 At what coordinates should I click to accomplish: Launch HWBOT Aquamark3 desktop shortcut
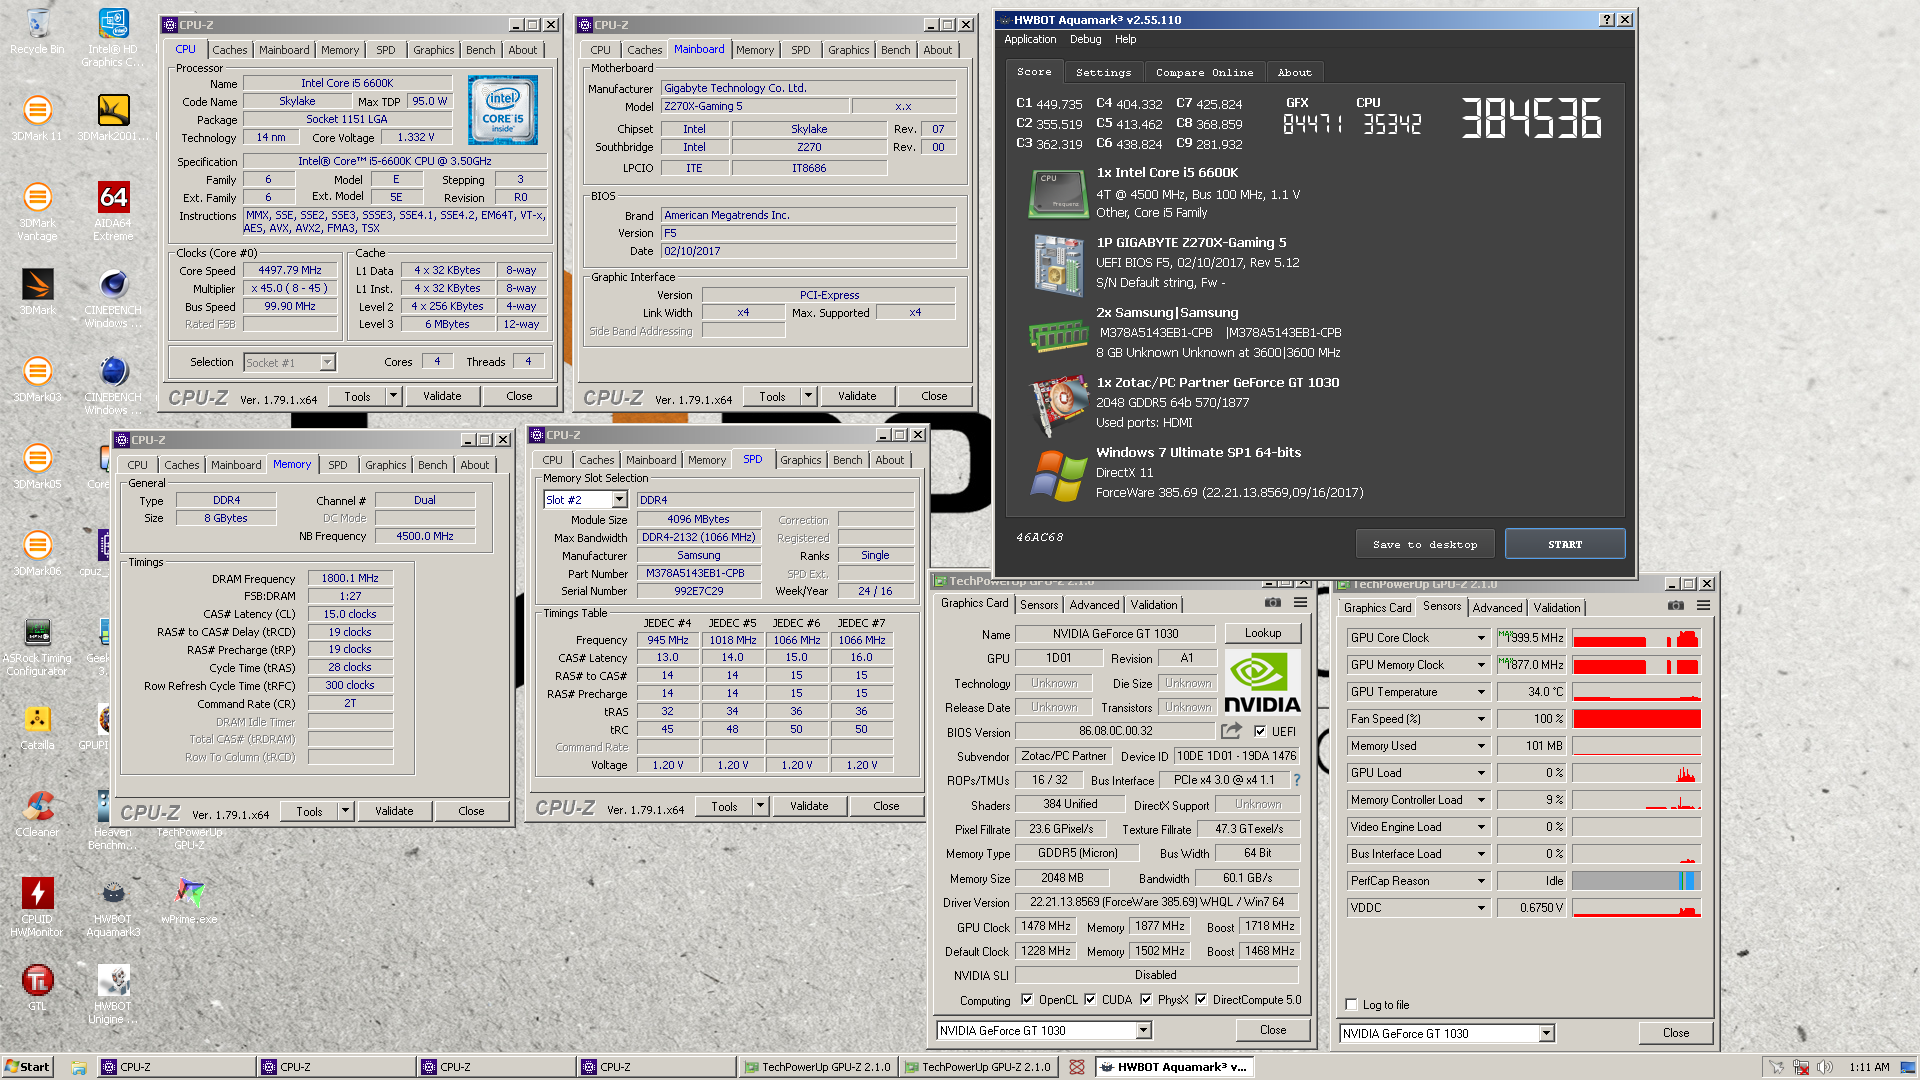[113, 907]
